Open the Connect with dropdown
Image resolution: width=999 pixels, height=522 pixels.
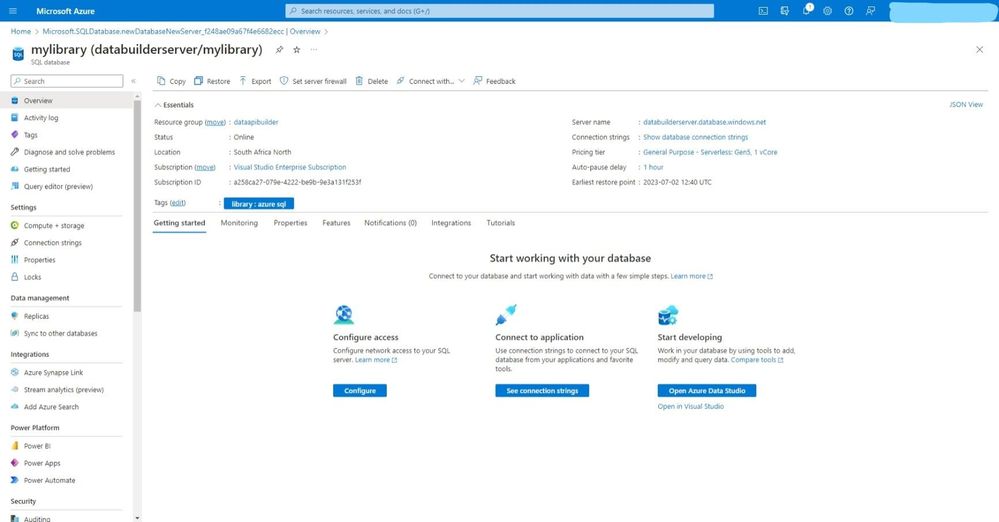[430, 81]
